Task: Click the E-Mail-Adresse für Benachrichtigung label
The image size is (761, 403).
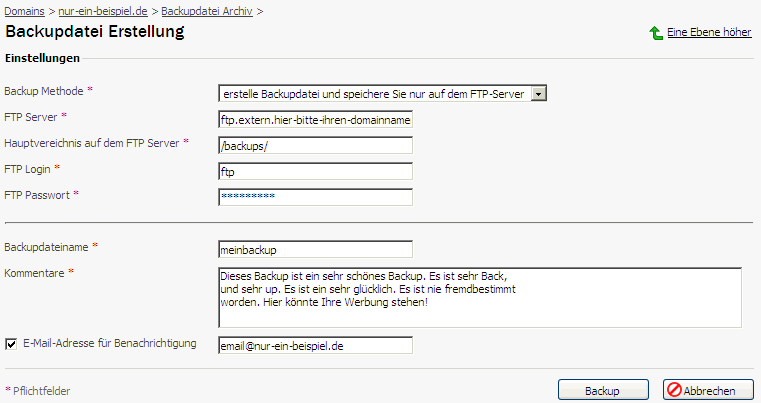Action: (110, 343)
